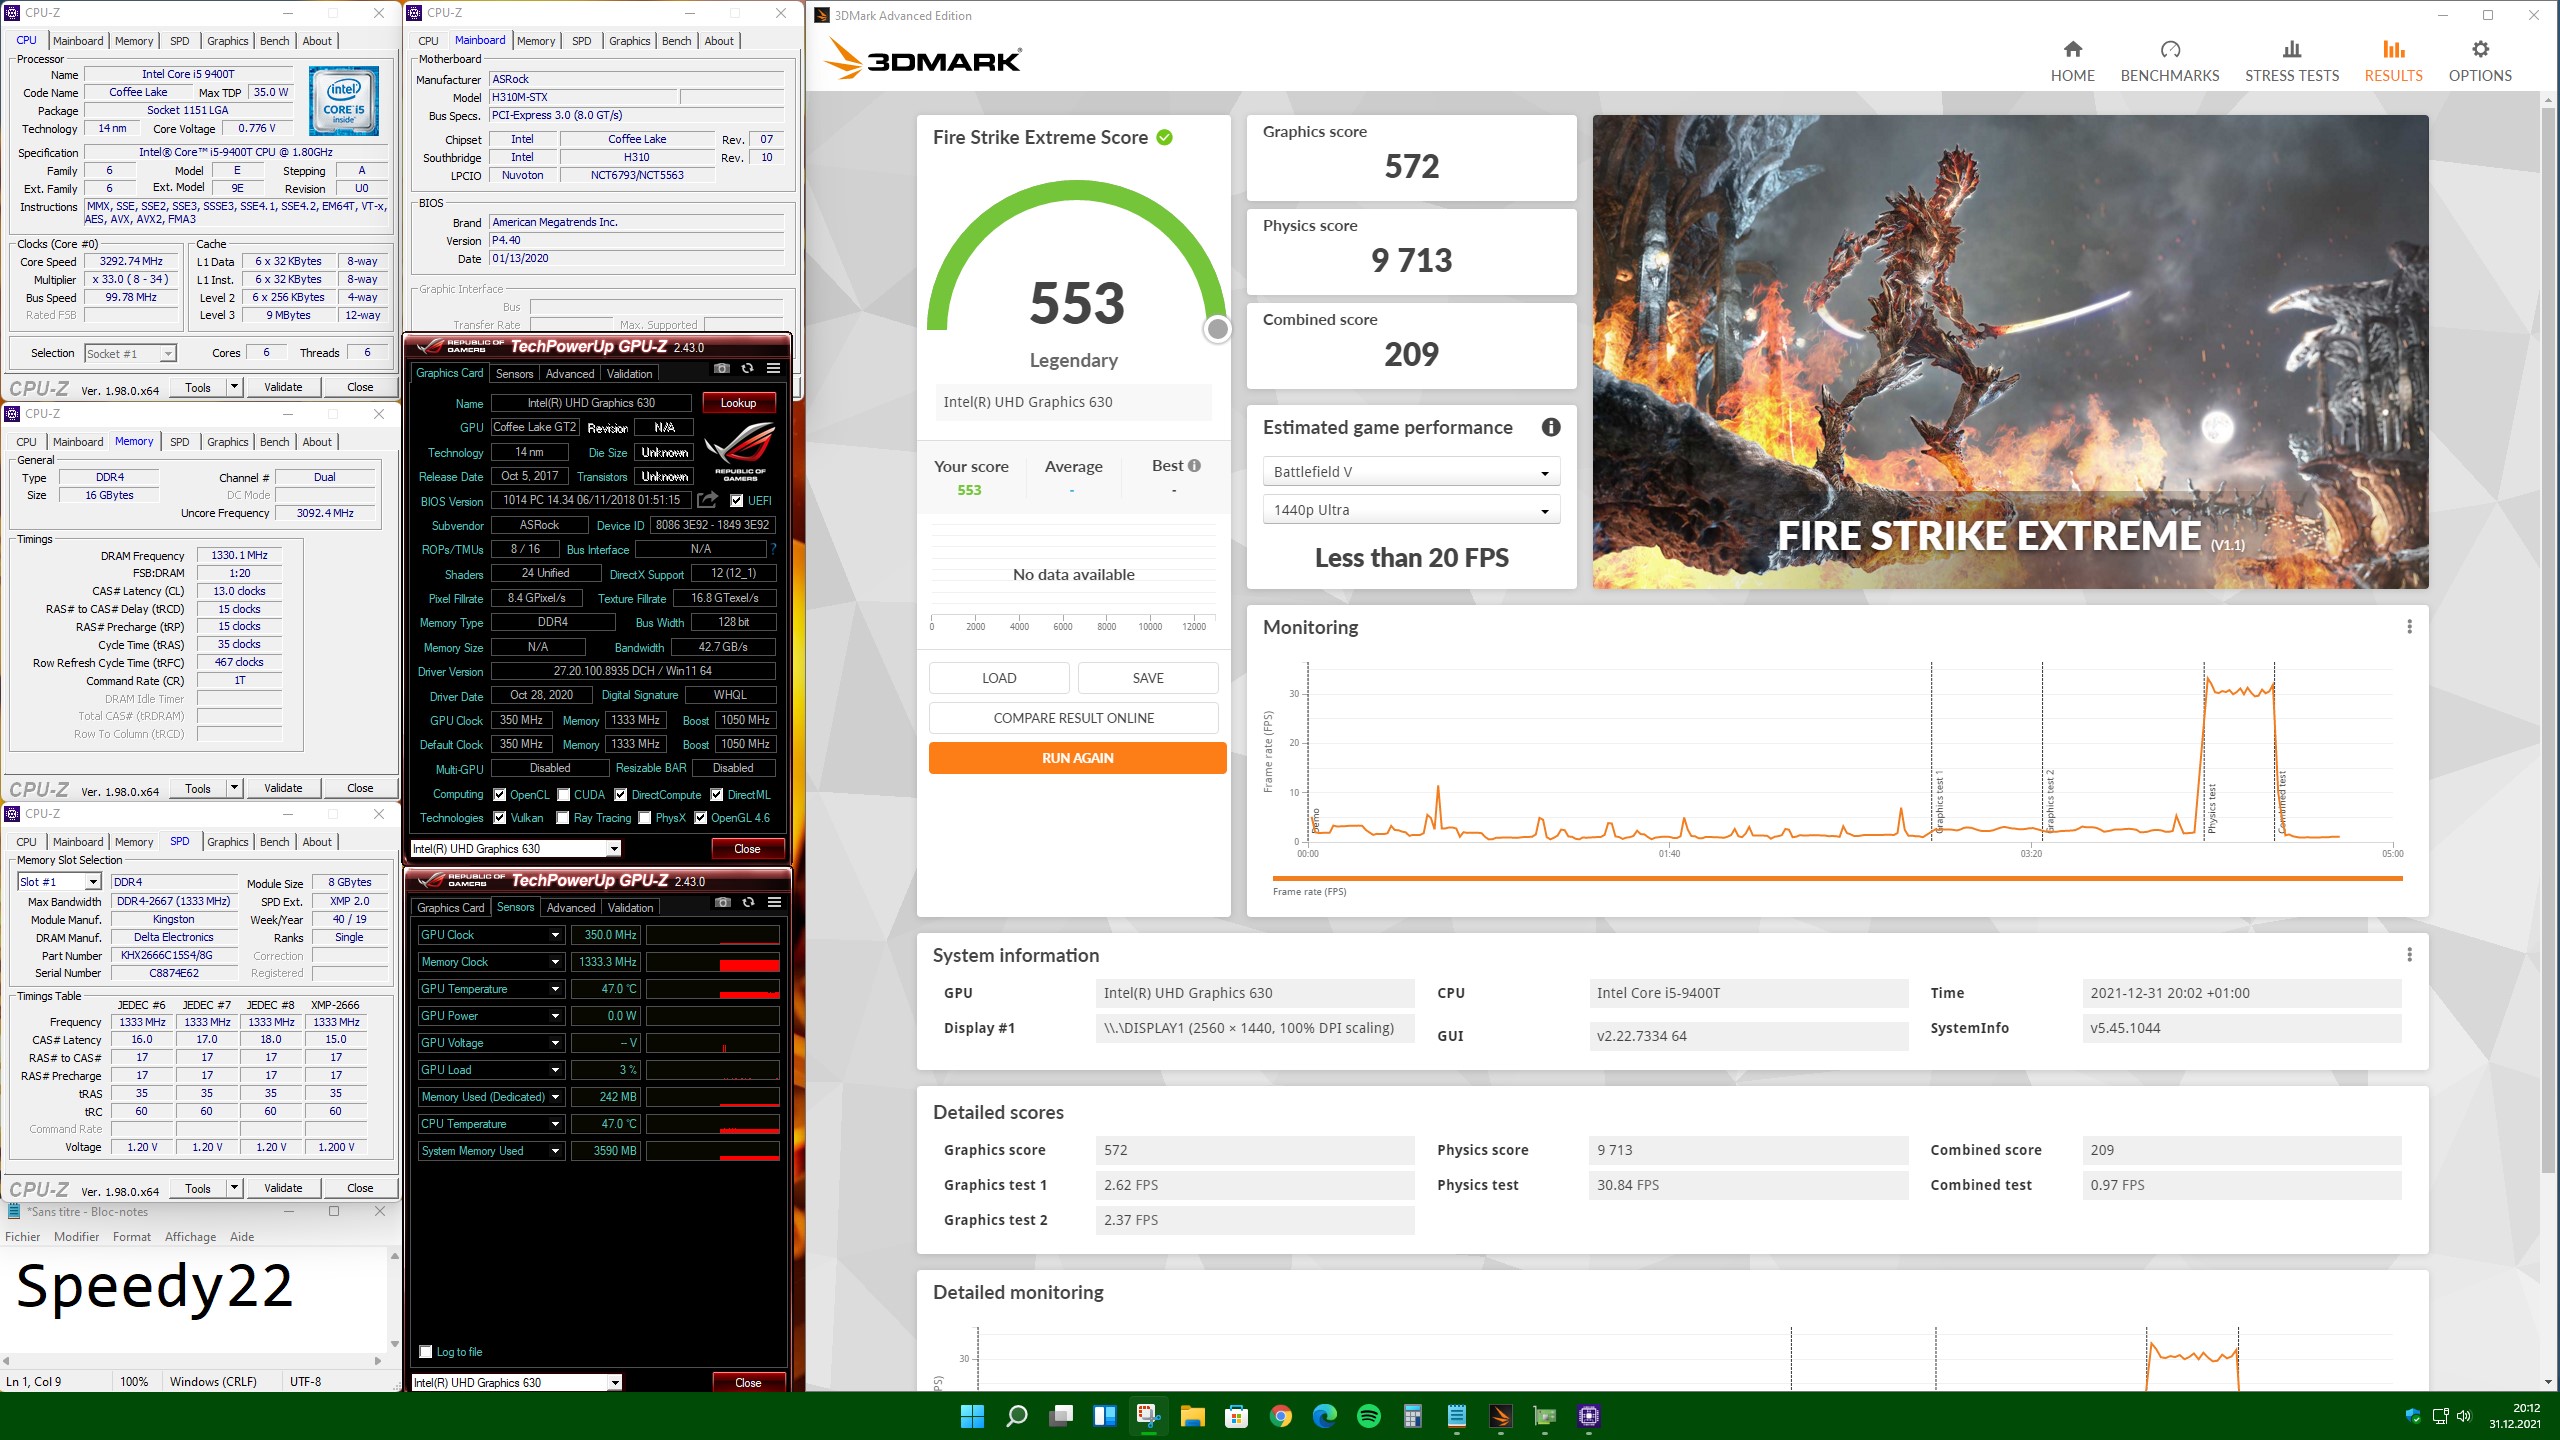This screenshot has height=1440, width=2560.
Task: Open Google Chrome from the taskbar
Action: [1280, 1416]
